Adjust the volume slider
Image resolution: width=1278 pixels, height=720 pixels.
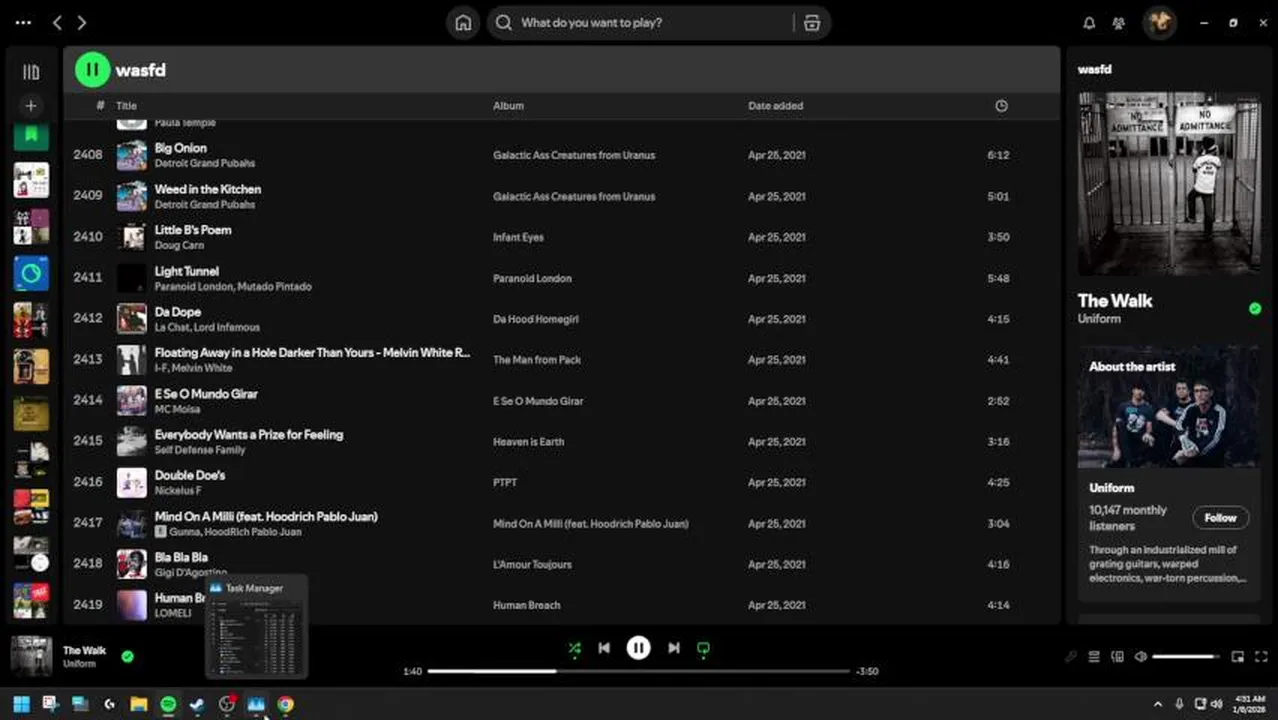pos(1186,657)
